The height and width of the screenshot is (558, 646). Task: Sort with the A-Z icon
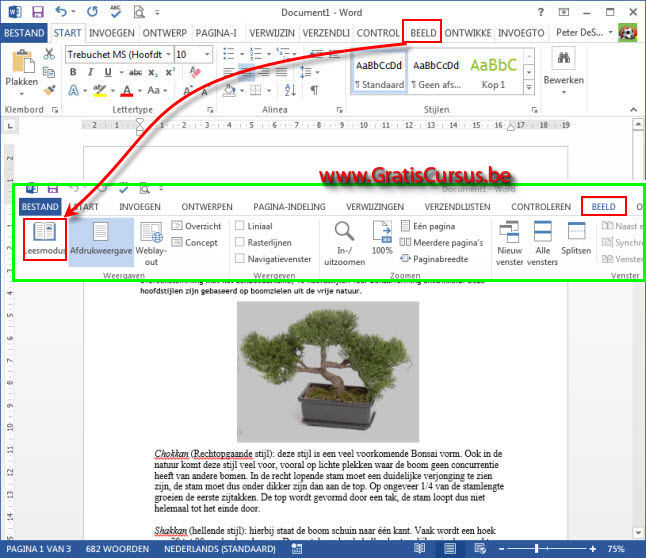(290, 90)
